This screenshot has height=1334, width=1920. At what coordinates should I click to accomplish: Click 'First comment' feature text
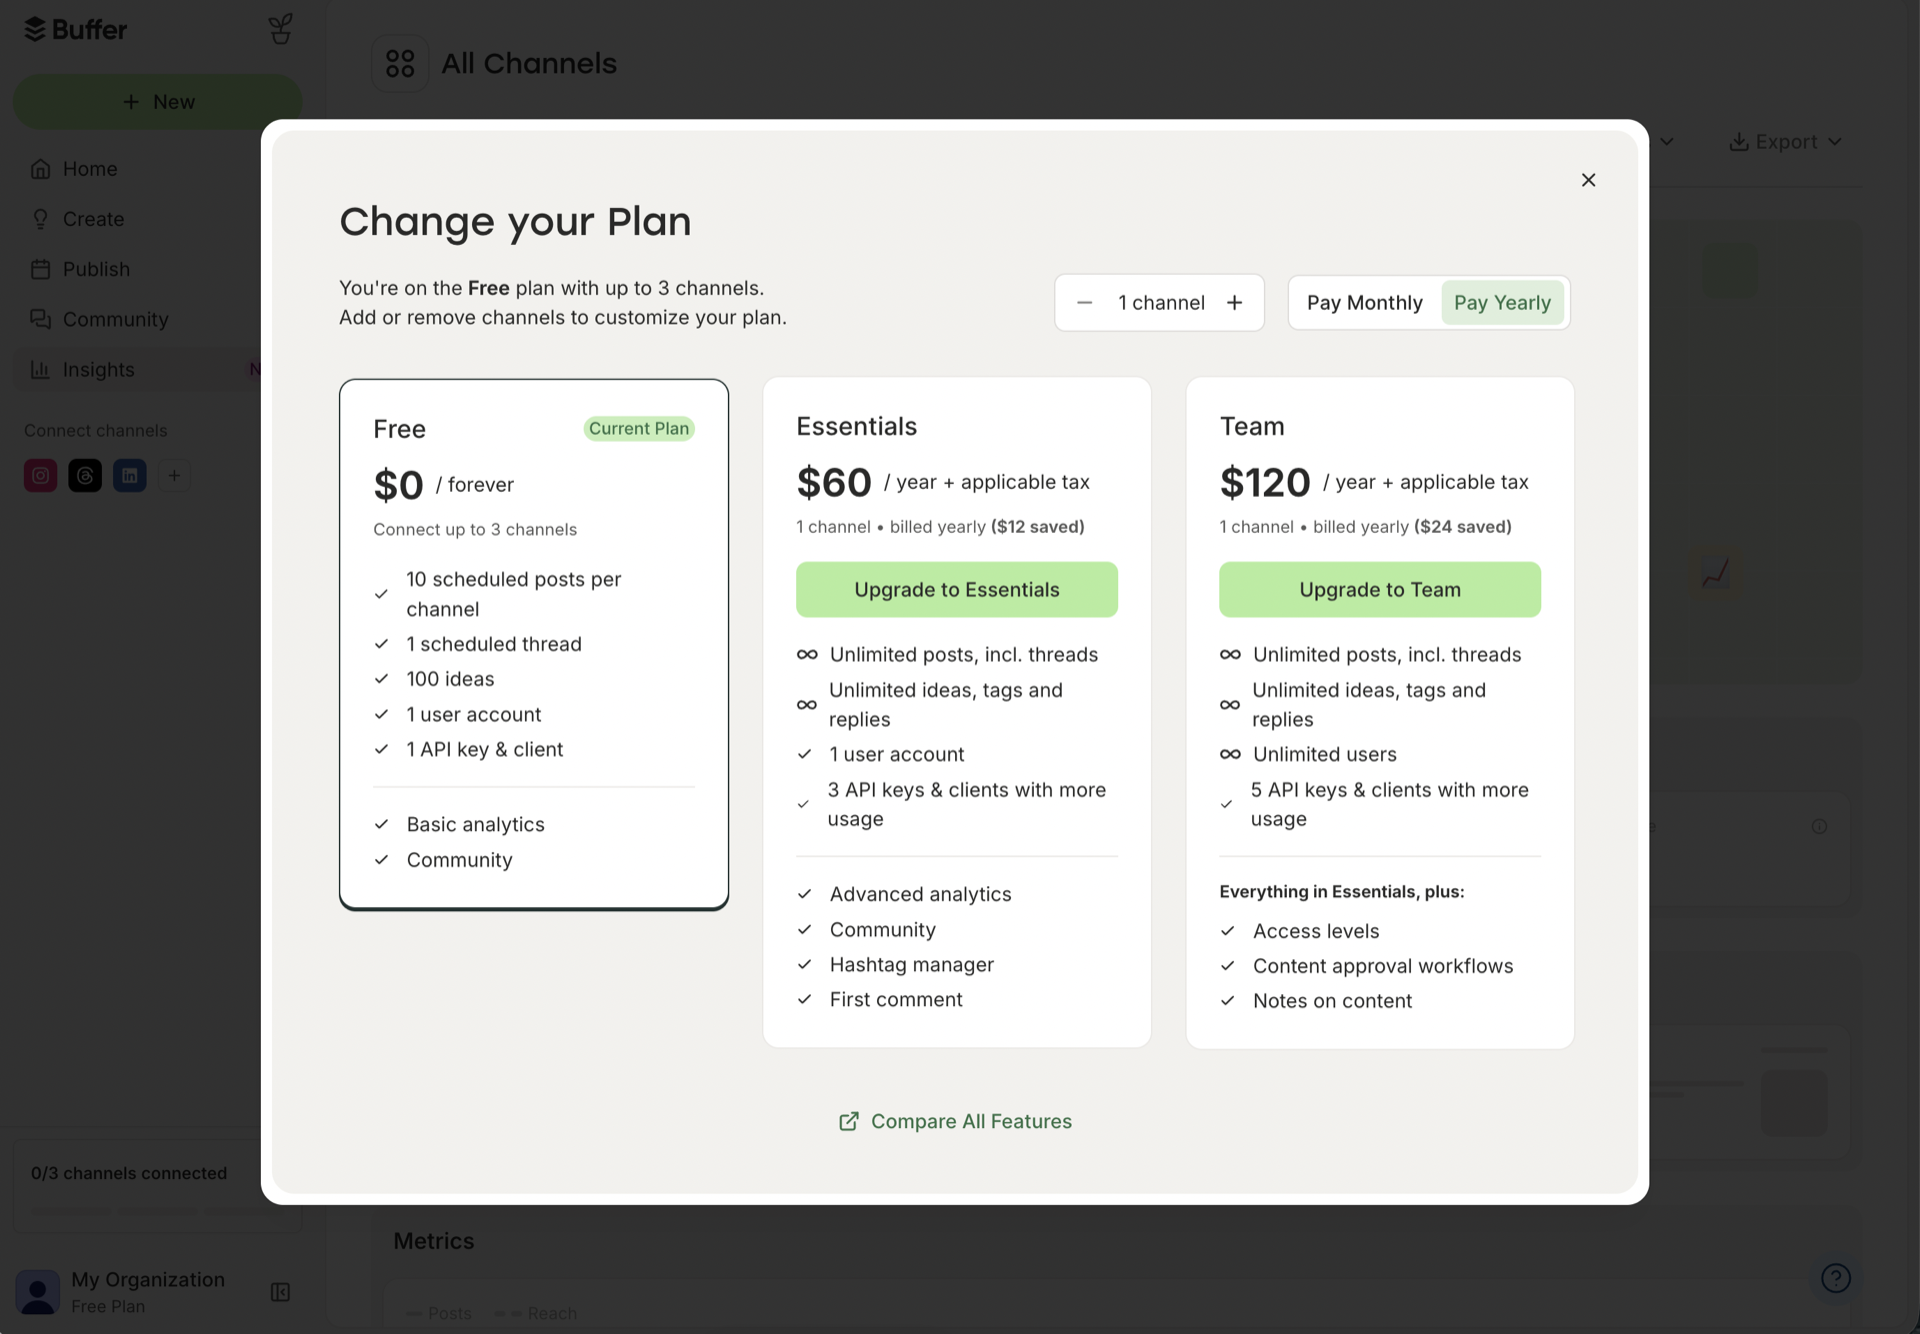point(896,1000)
